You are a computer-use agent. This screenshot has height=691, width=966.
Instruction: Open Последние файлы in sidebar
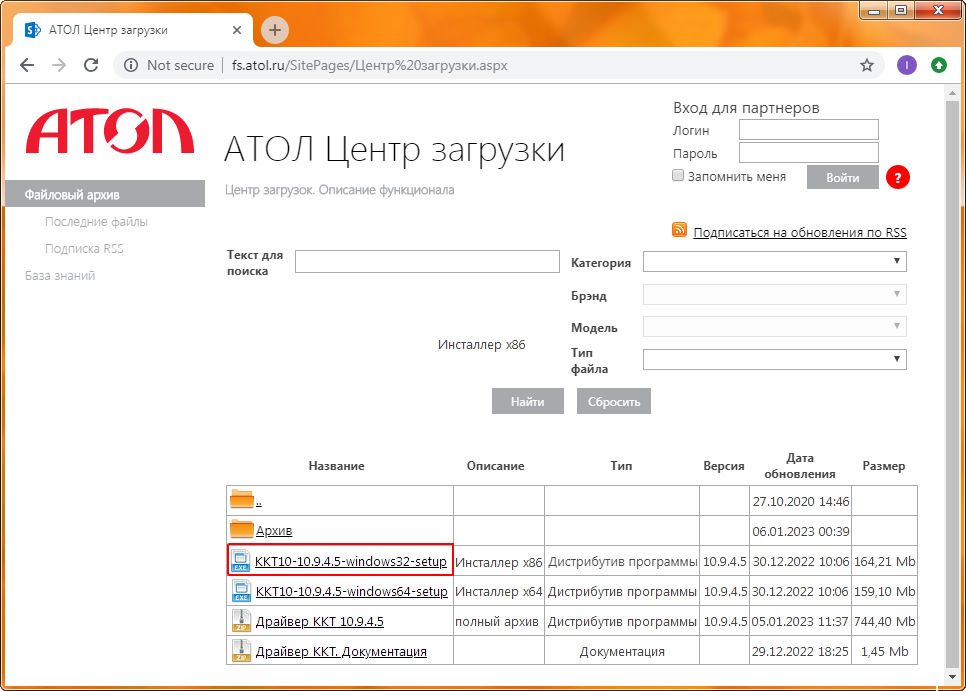(x=96, y=222)
